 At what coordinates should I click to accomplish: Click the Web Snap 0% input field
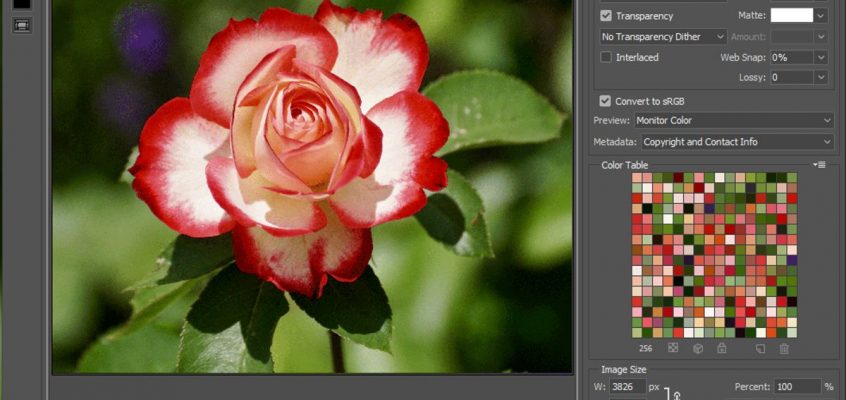[x=792, y=57]
